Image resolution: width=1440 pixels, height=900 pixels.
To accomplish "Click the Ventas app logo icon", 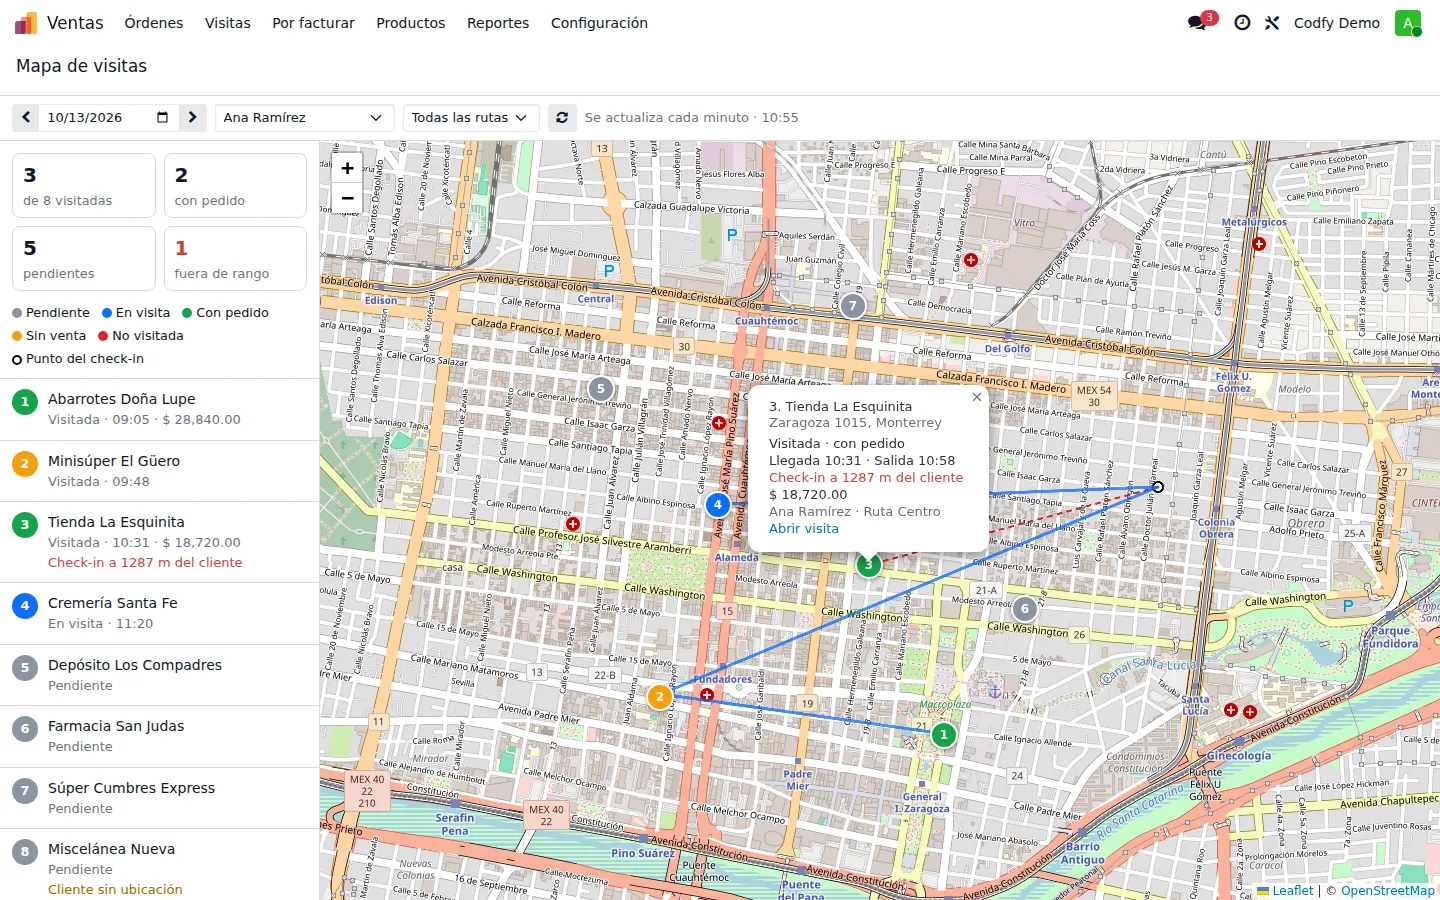I will (26, 22).
